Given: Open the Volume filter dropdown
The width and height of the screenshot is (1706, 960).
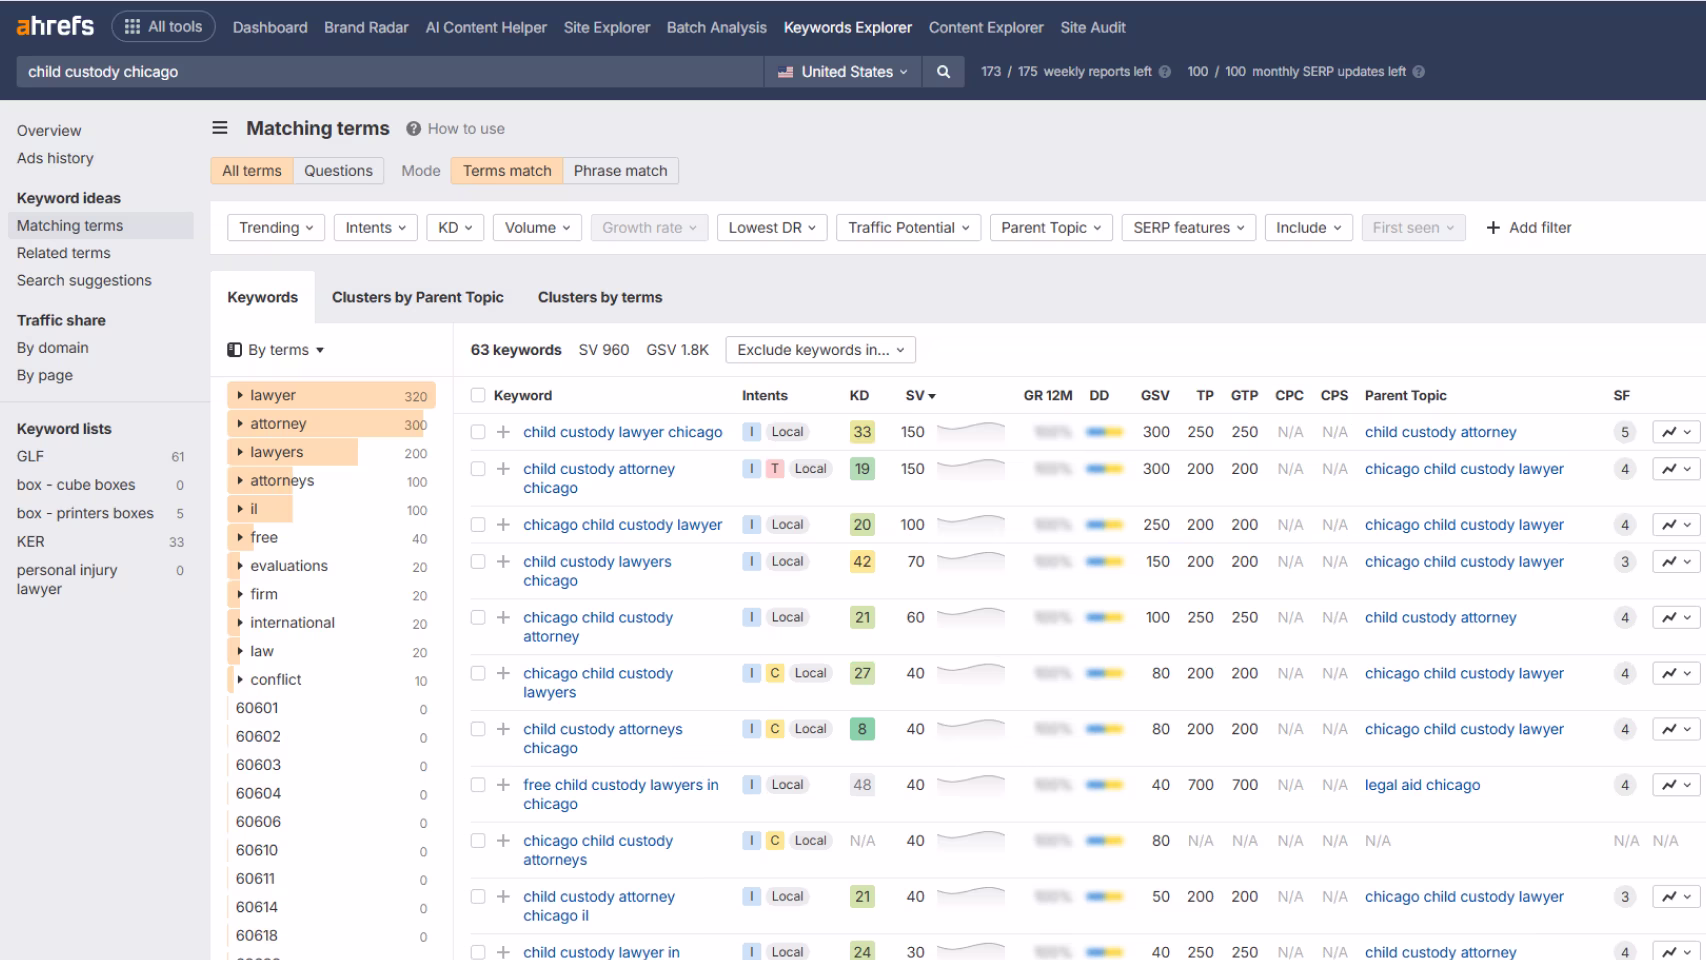Looking at the screenshot, I should (537, 228).
